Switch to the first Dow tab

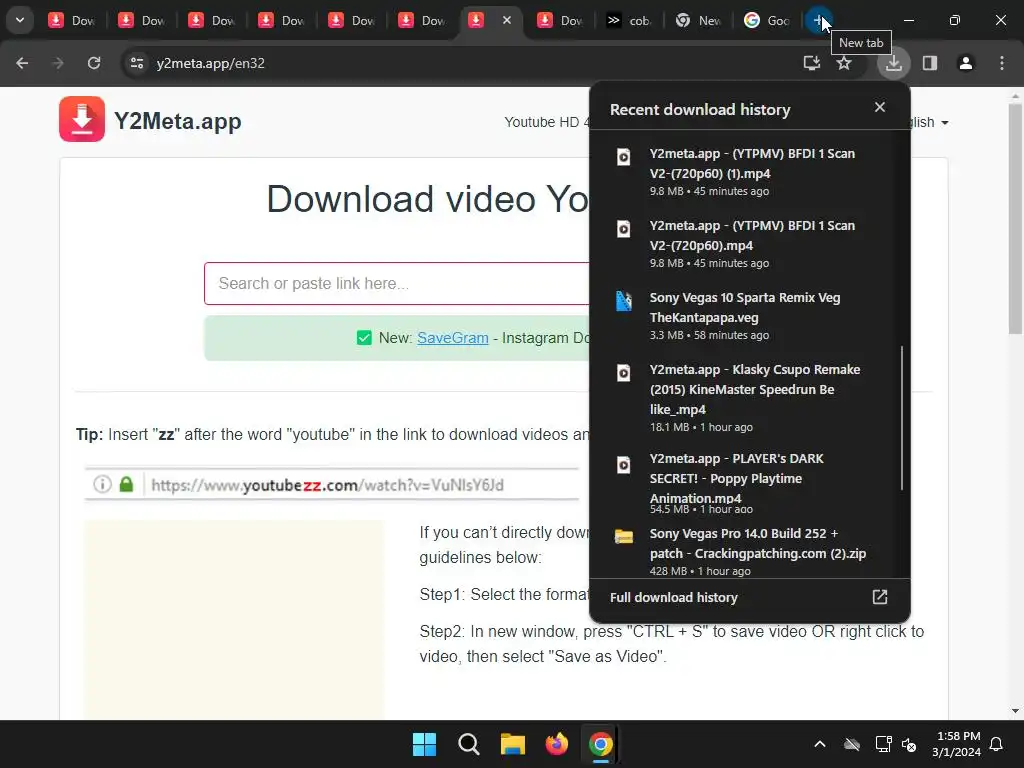[72, 20]
